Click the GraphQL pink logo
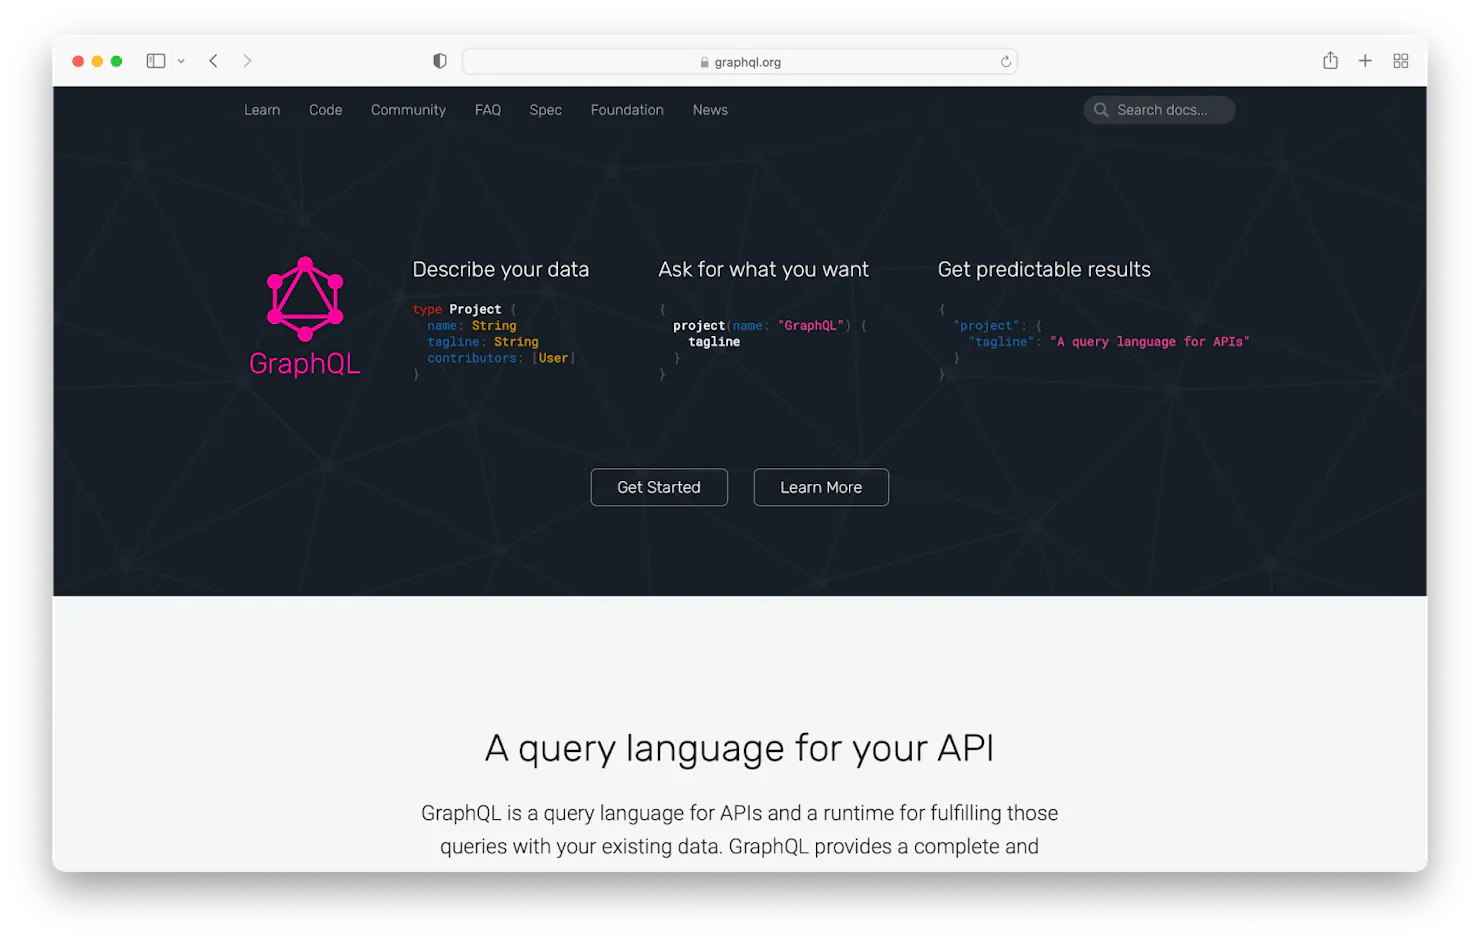 305,316
